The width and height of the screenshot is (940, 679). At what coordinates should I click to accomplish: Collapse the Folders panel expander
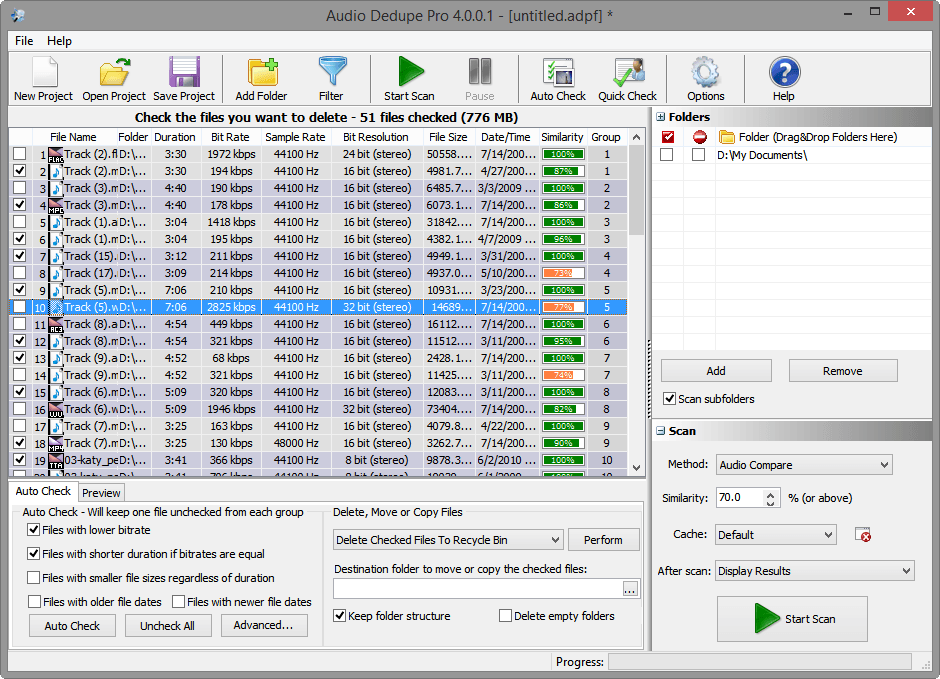coord(661,117)
